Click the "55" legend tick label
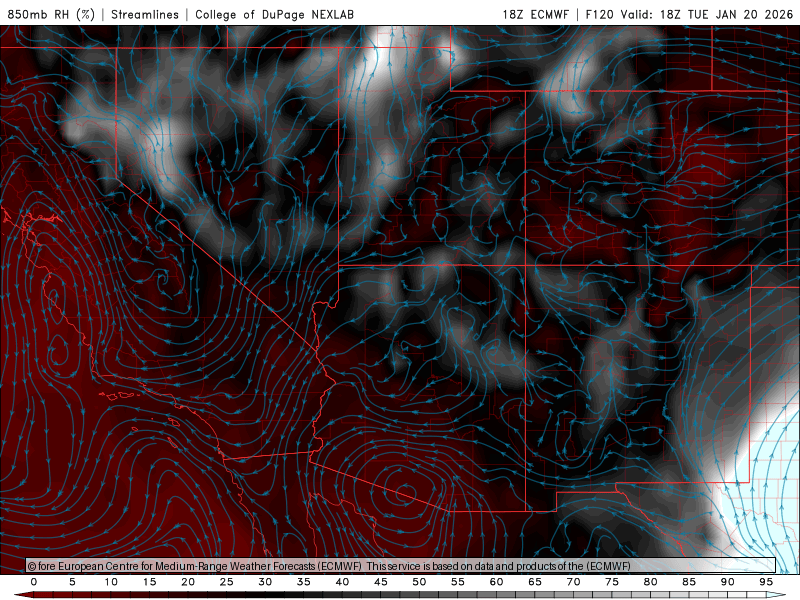 click(458, 582)
